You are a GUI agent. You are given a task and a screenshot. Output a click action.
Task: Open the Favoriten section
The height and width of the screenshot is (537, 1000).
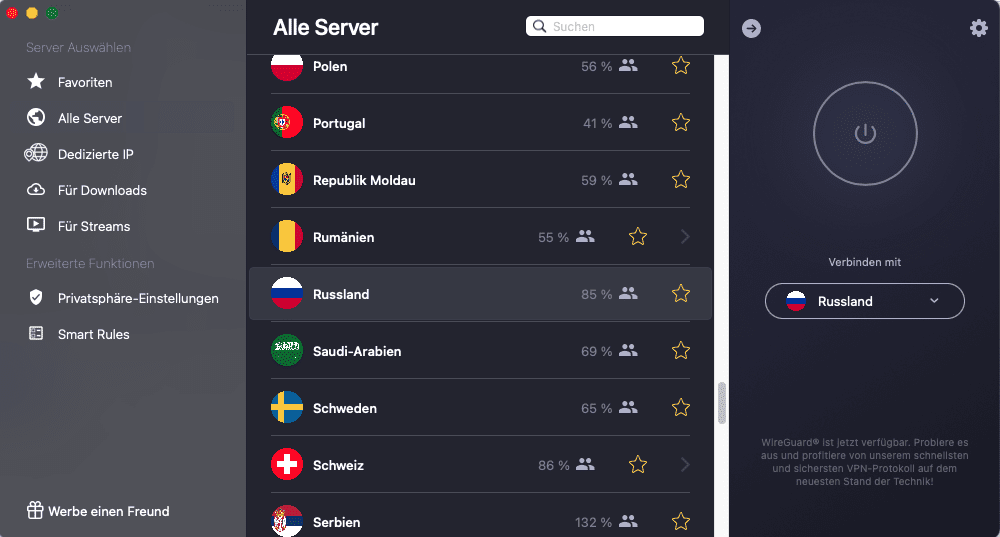(84, 82)
